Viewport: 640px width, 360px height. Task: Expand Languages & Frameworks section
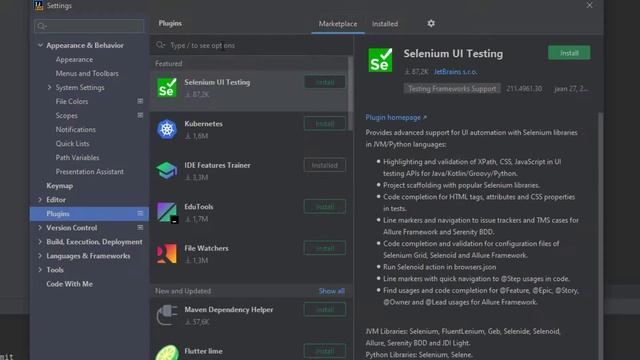pos(40,256)
